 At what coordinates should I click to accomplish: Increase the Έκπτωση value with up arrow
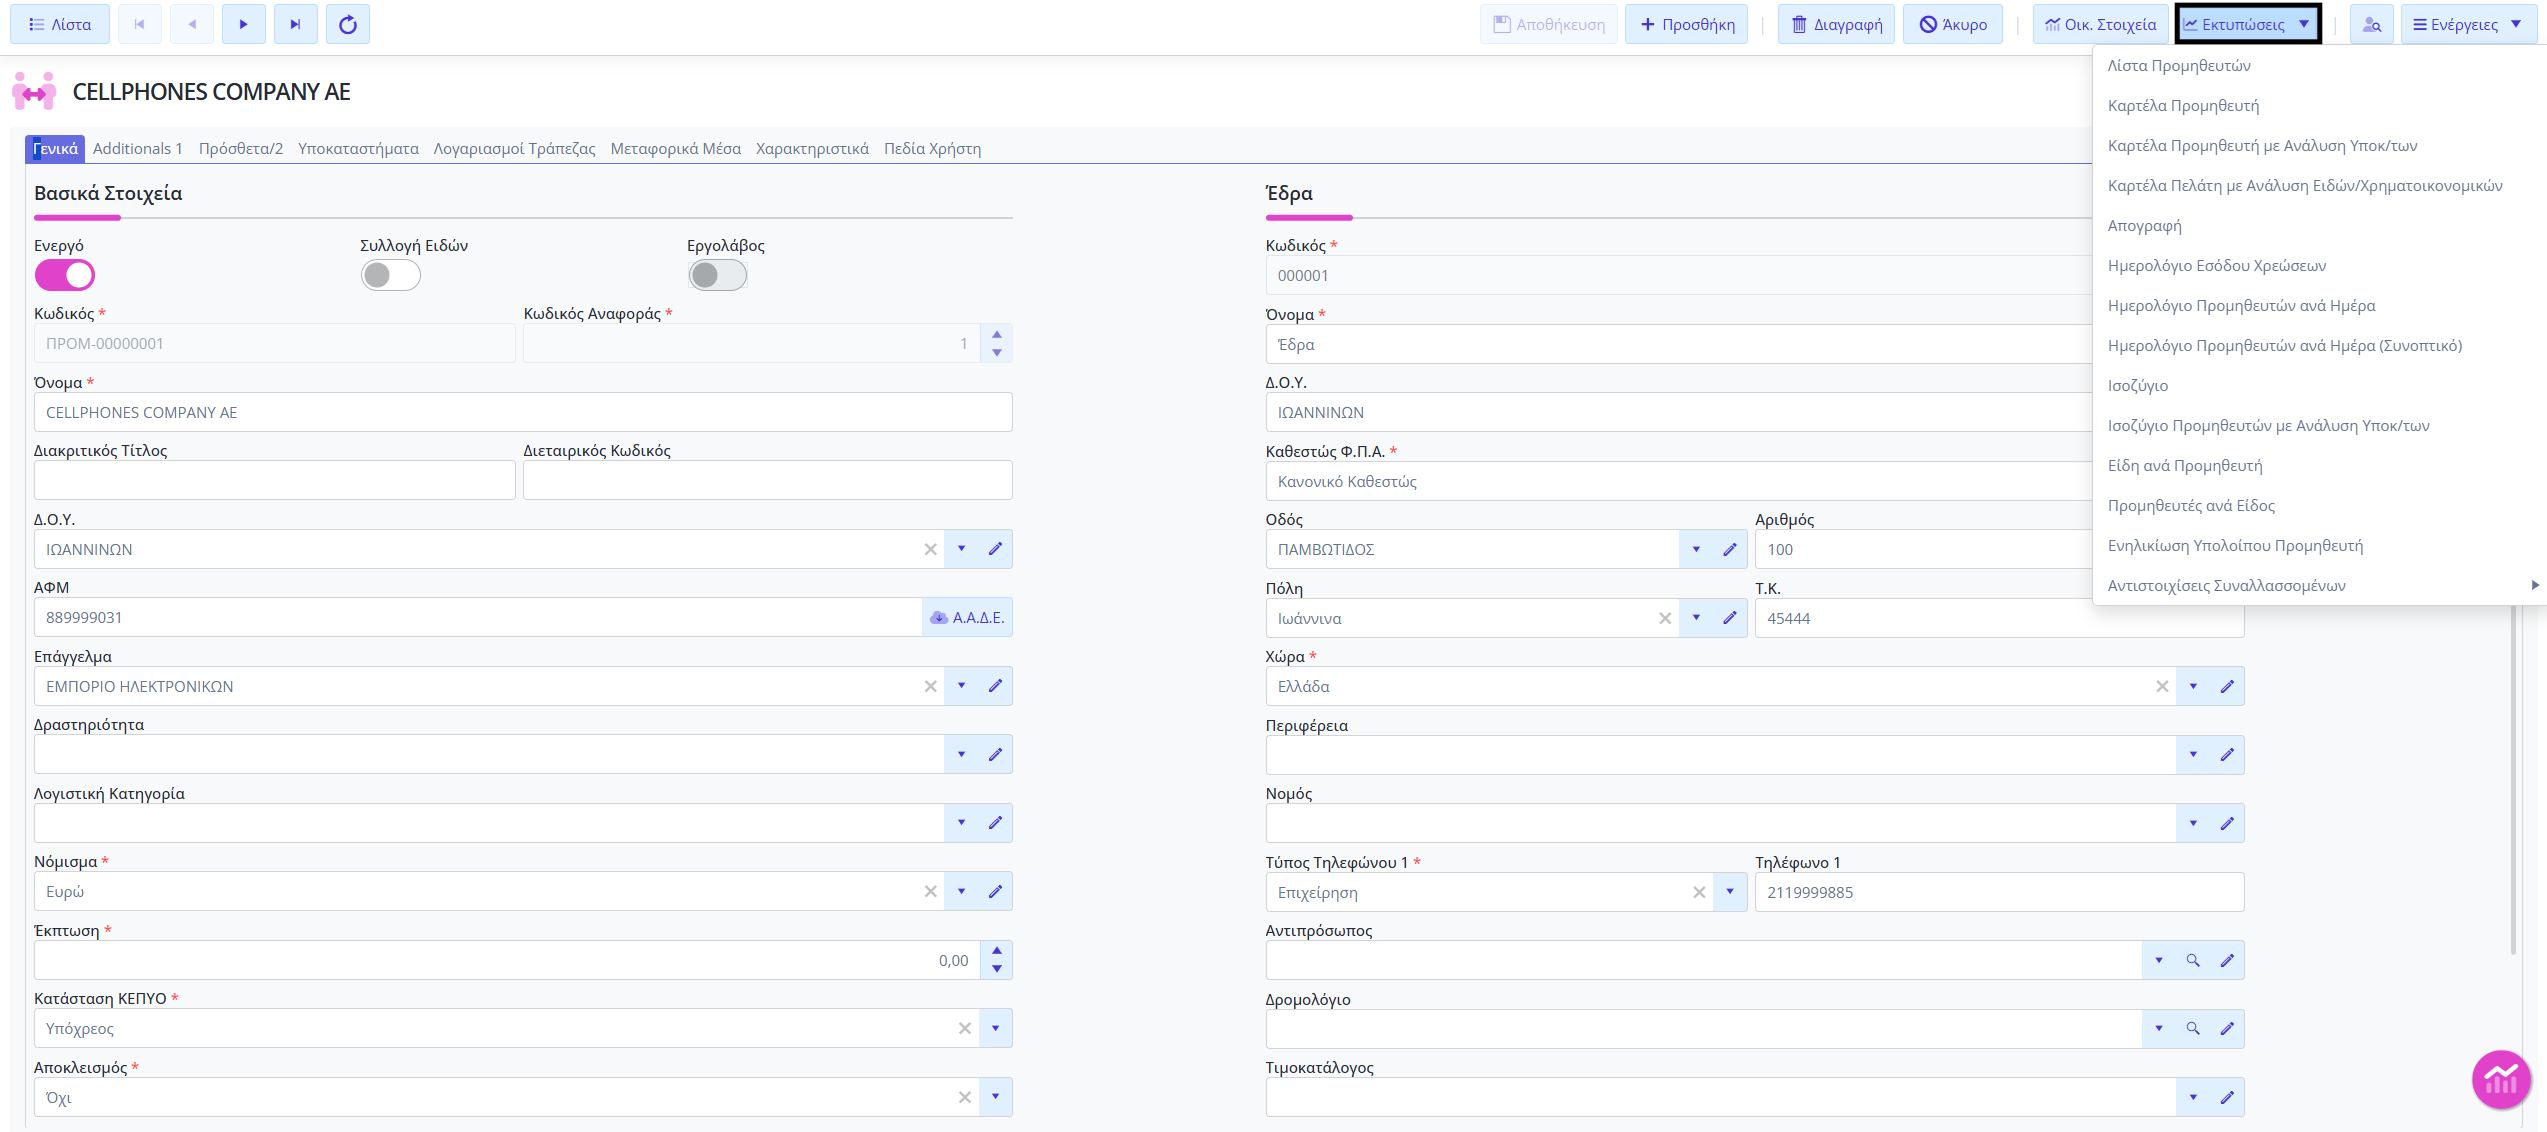point(997,951)
